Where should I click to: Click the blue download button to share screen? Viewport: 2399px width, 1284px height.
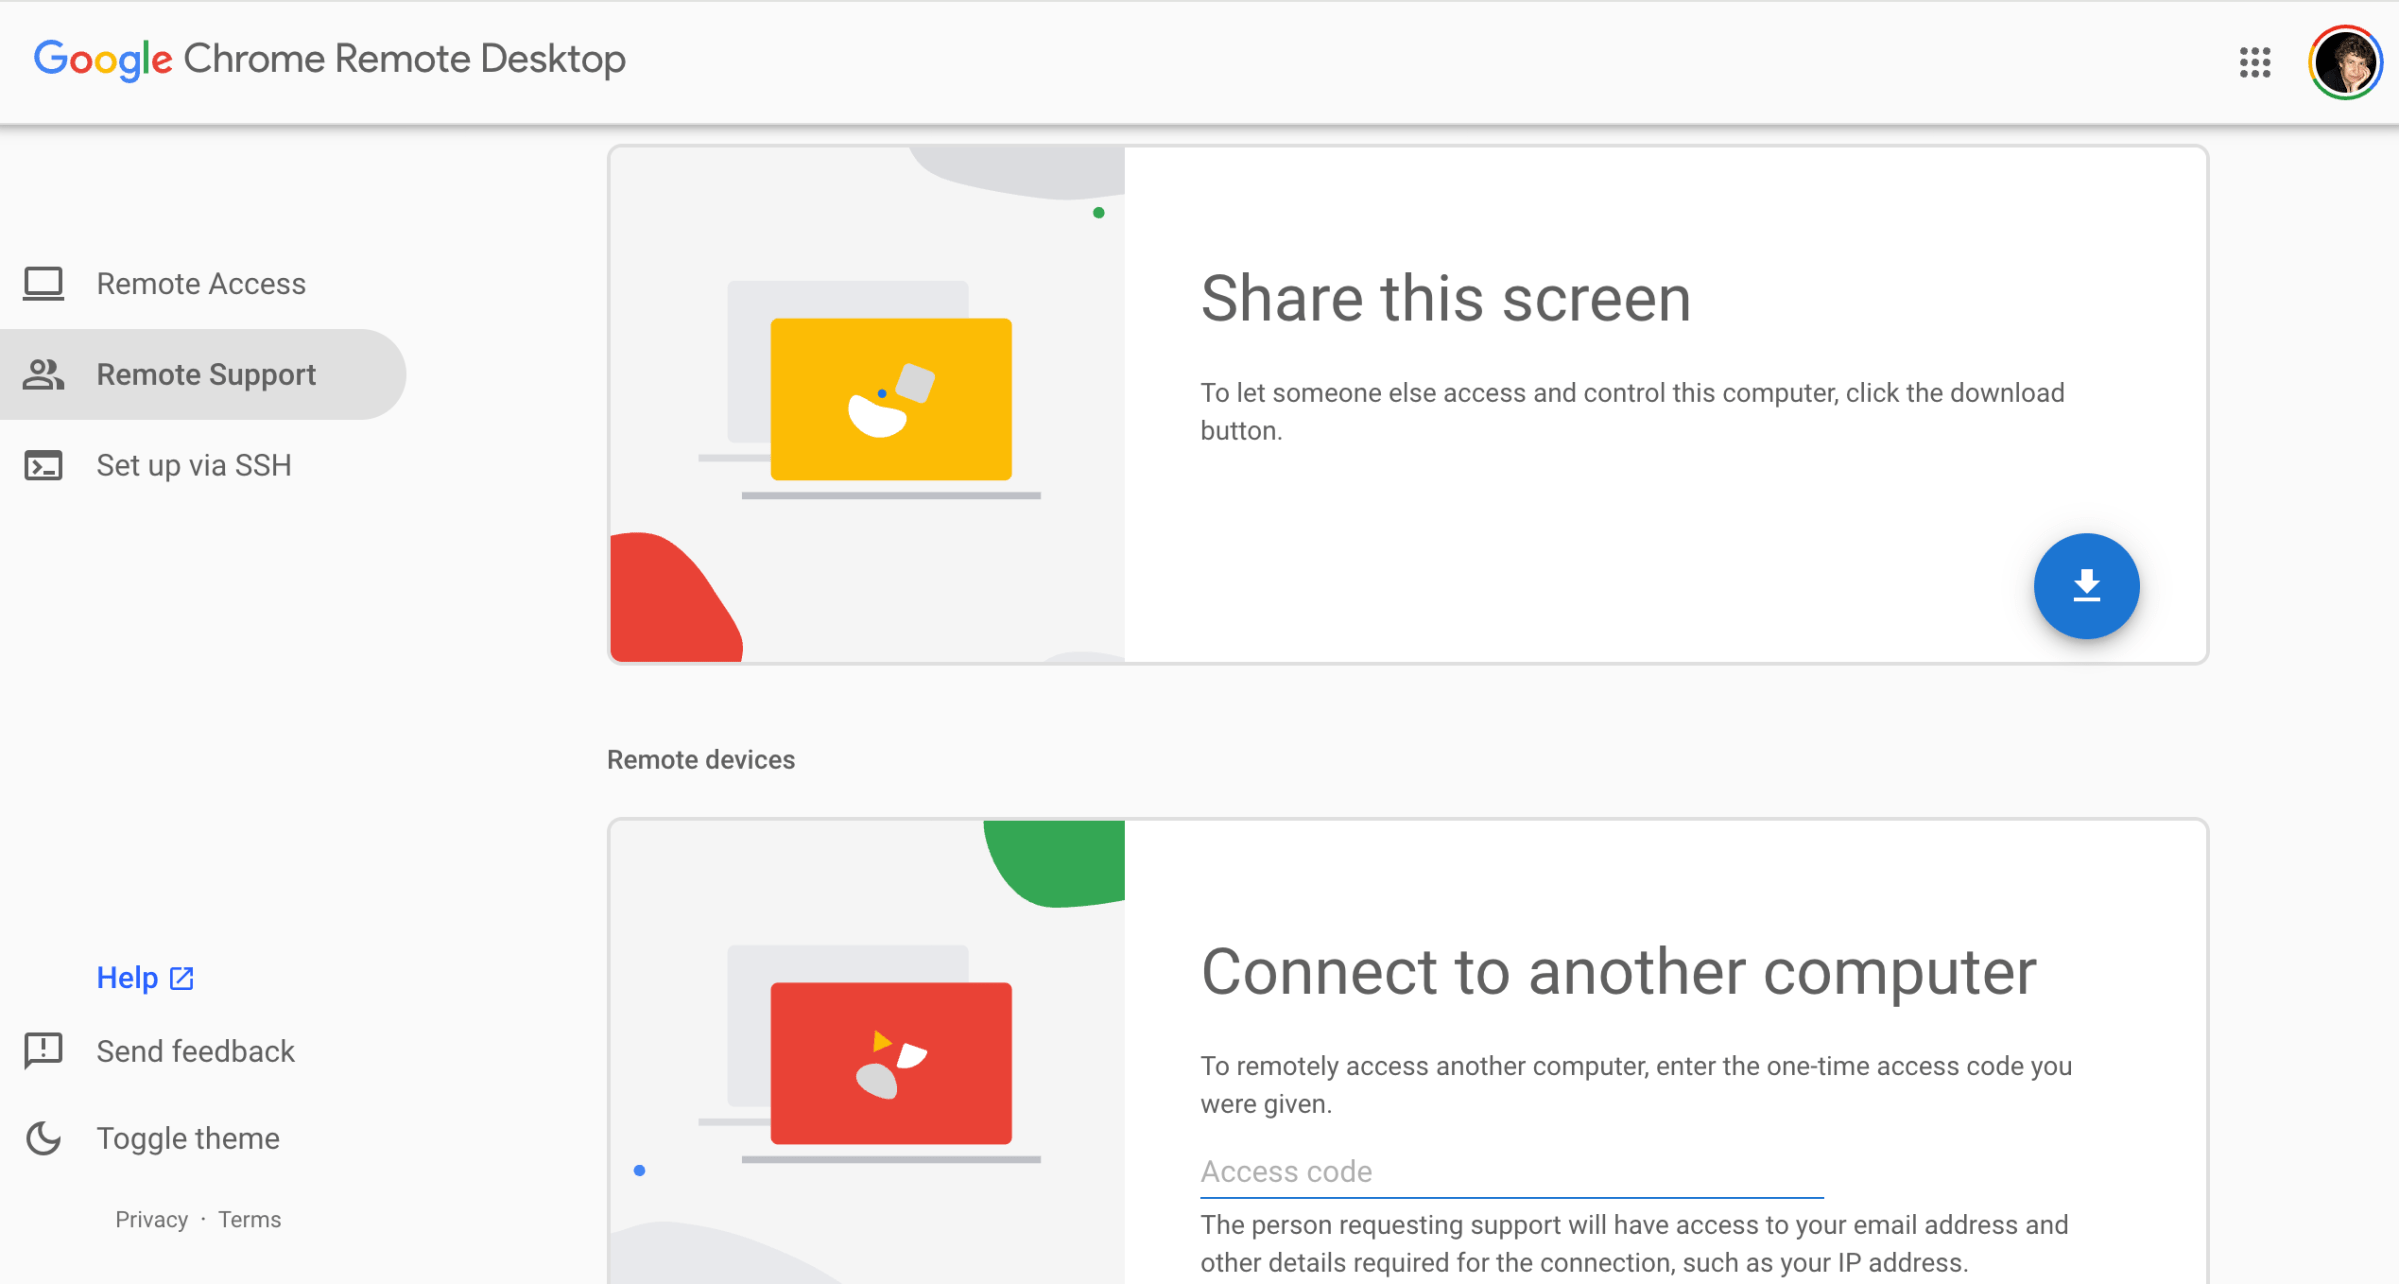(x=2086, y=586)
